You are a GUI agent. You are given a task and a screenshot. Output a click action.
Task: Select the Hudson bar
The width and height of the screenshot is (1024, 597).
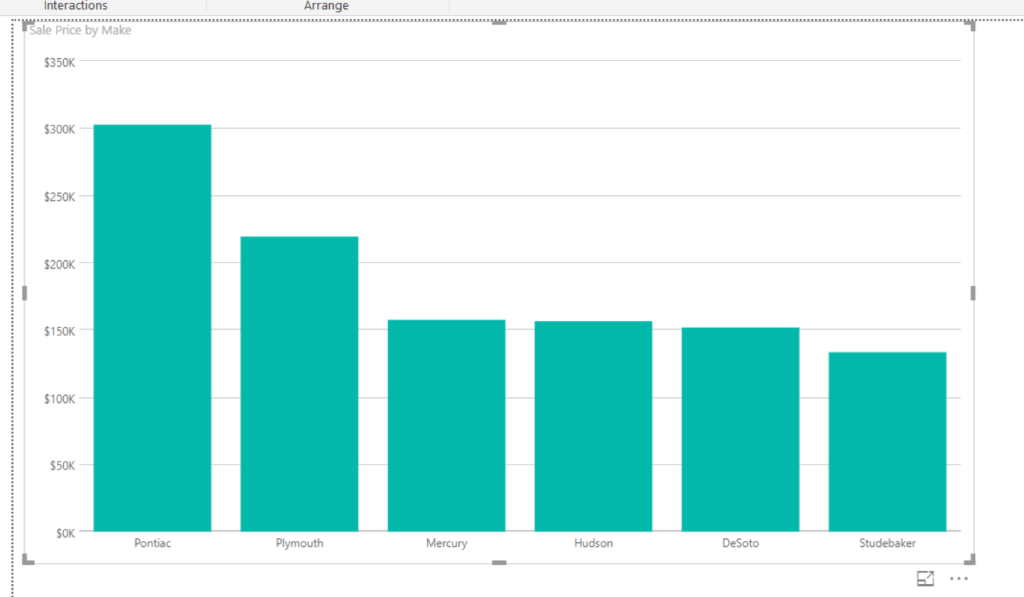pyautogui.click(x=593, y=426)
